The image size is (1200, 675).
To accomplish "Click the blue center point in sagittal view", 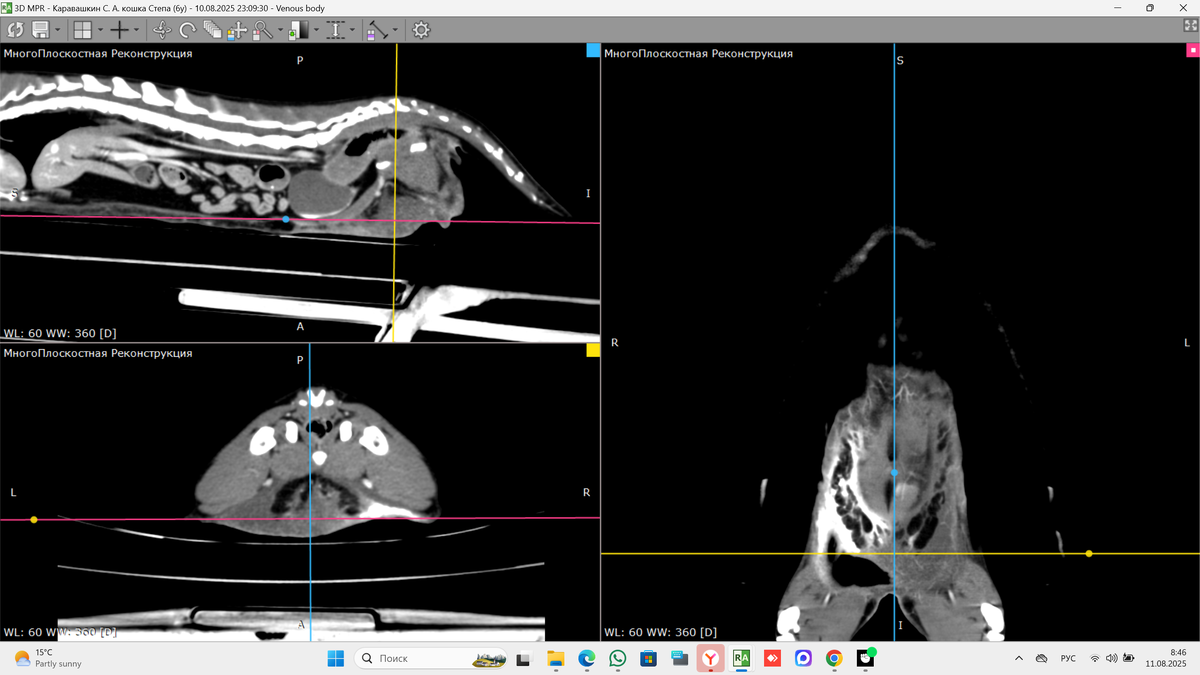I will [x=286, y=219].
